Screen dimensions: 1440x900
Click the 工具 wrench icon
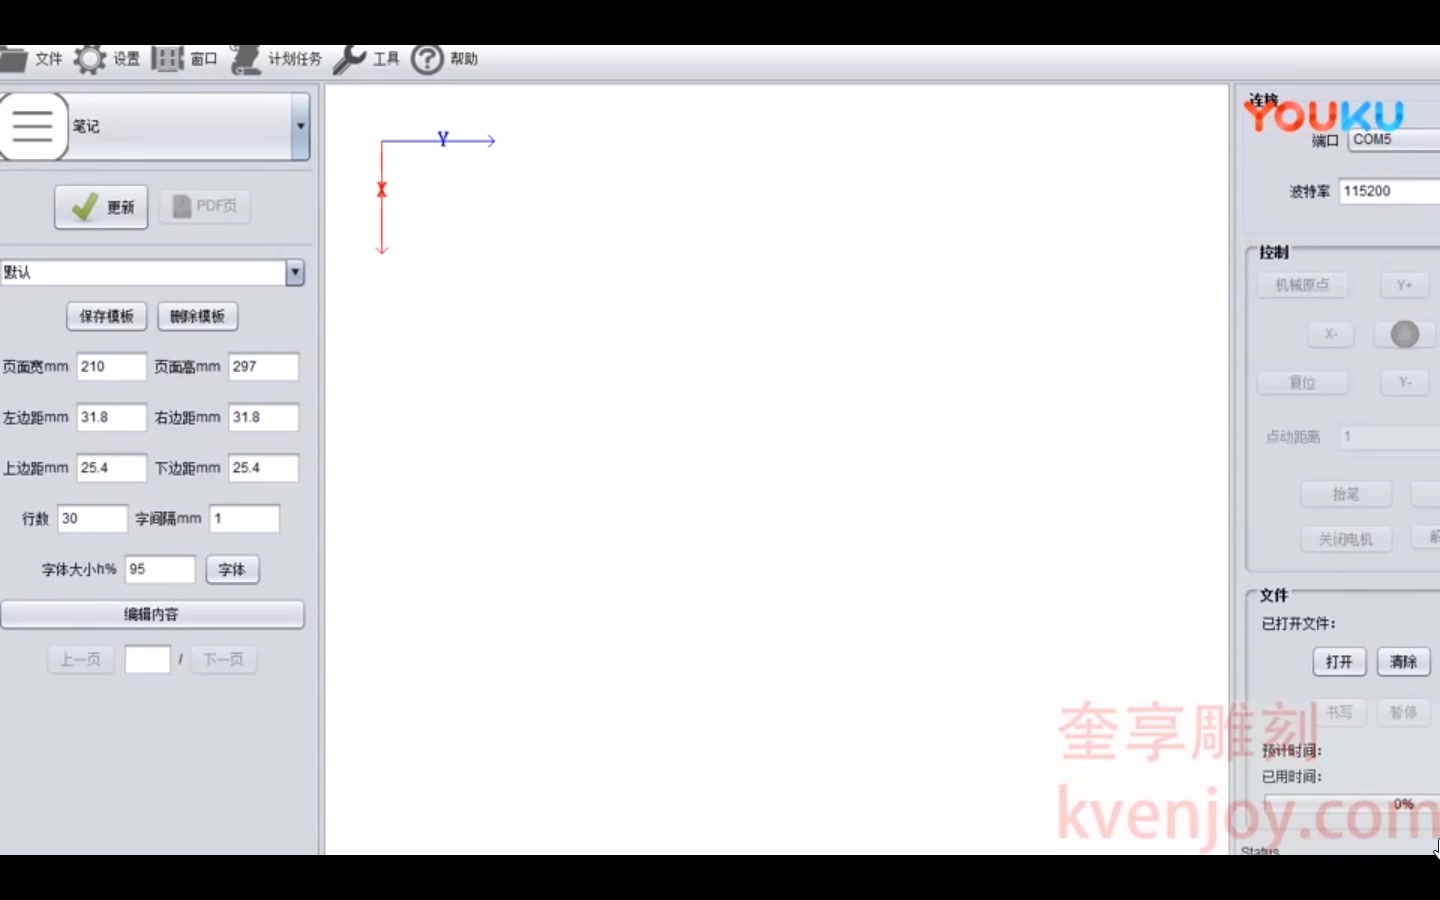coord(349,59)
